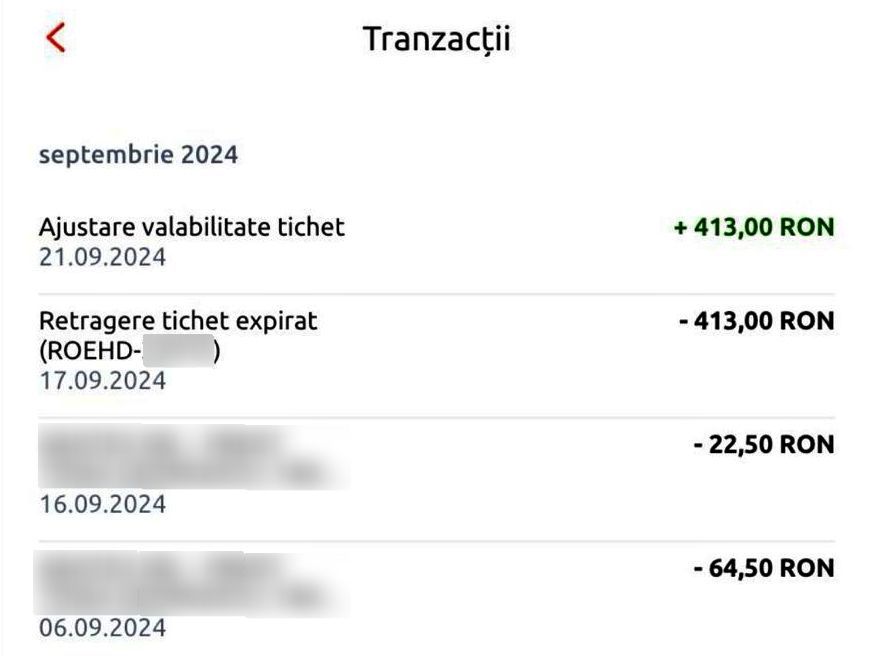The width and height of the screenshot is (875, 656).
Task: Open the Retragere tichet expirat transaction
Action: coord(177,321)
